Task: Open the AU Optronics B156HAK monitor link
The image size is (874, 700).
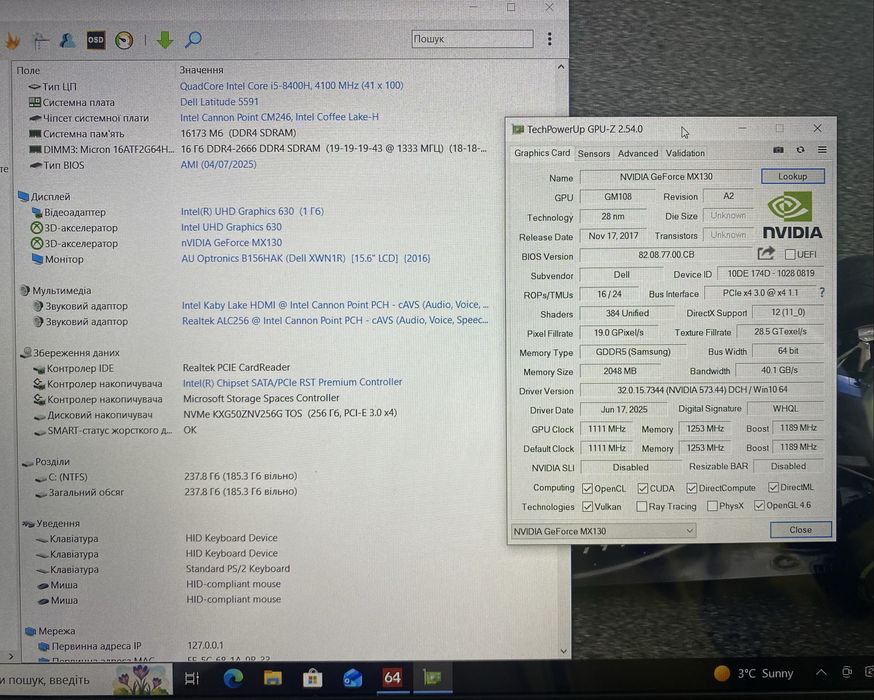Action: click(305, 259)
